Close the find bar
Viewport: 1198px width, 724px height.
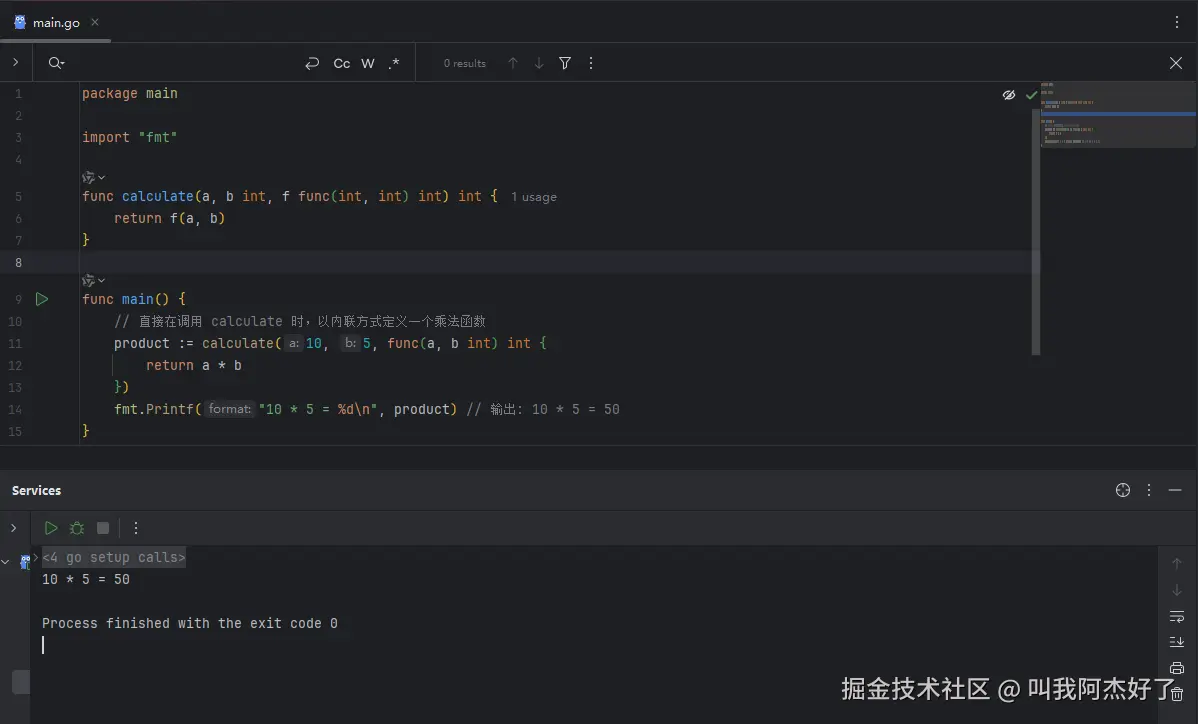(1176, 63)
